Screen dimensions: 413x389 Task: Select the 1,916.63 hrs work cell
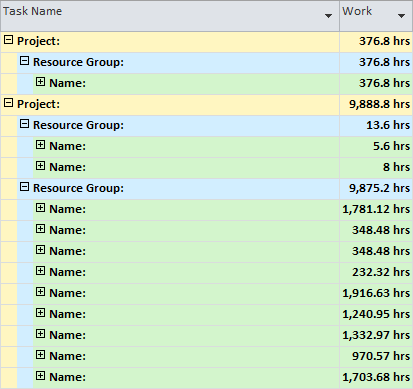(376, 294)
